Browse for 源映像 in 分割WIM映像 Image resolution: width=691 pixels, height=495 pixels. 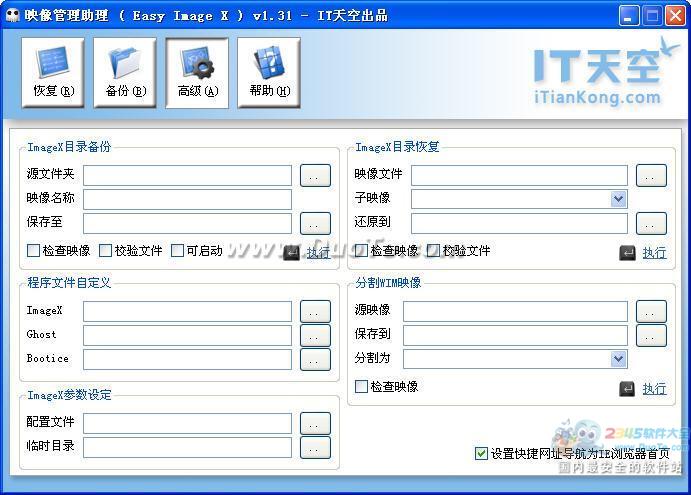pyautogui.click(x=651, y=311)
